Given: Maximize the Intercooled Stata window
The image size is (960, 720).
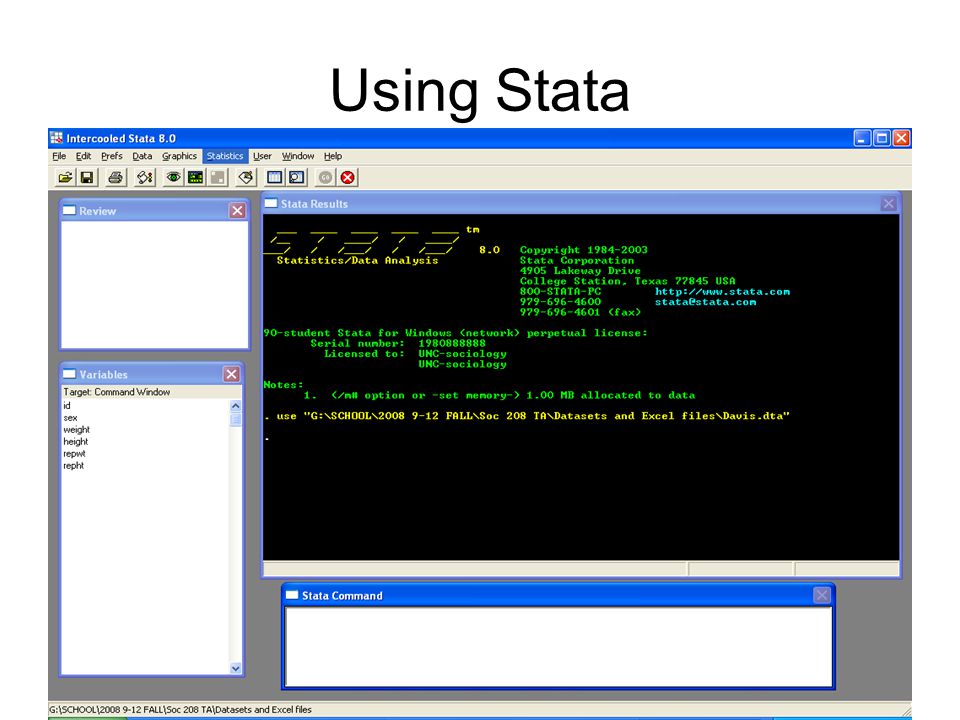Looking at the screenshot, I should [882, 138].
